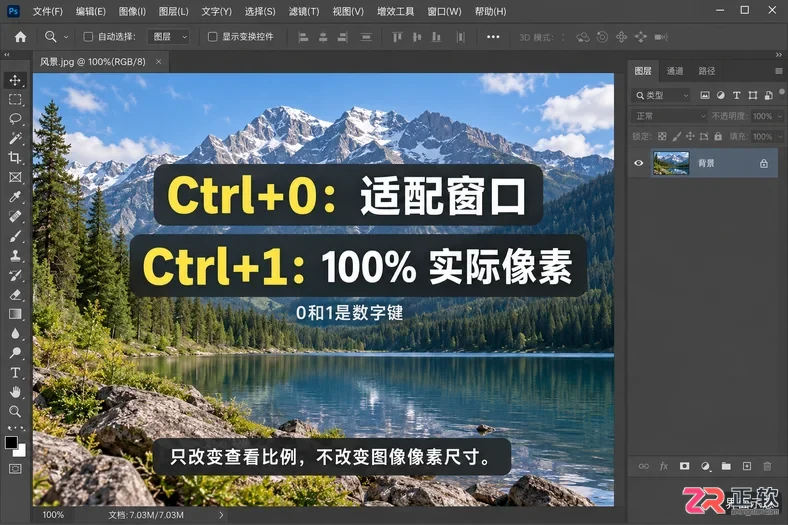Select the Lasso tool
788x525 pixels.
15,119
